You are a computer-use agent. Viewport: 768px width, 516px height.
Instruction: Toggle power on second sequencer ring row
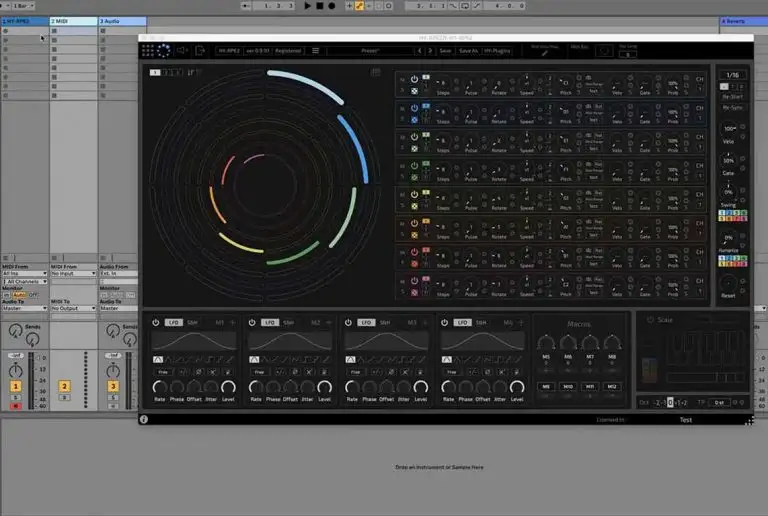414,108
